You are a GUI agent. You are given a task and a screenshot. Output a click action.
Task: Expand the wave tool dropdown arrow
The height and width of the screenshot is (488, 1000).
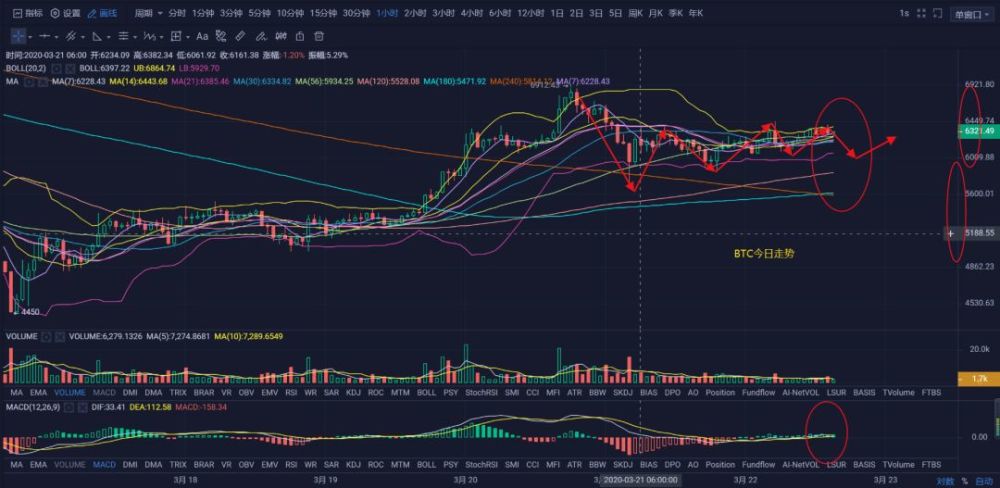161,37
